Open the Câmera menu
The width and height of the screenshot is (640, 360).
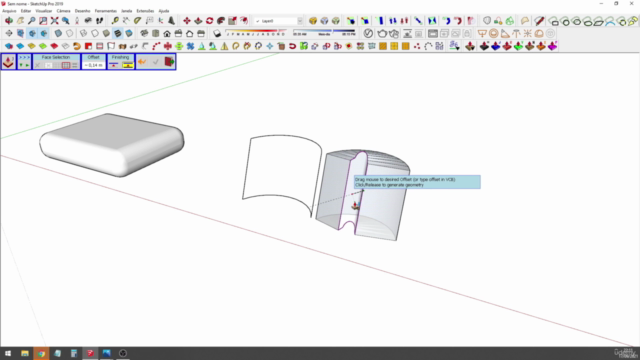point(63,11)
